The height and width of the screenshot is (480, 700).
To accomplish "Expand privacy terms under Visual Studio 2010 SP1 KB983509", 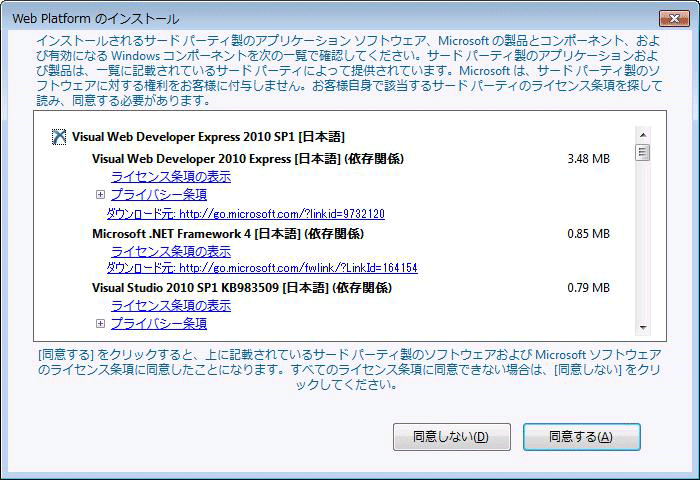I will point(100,323).
